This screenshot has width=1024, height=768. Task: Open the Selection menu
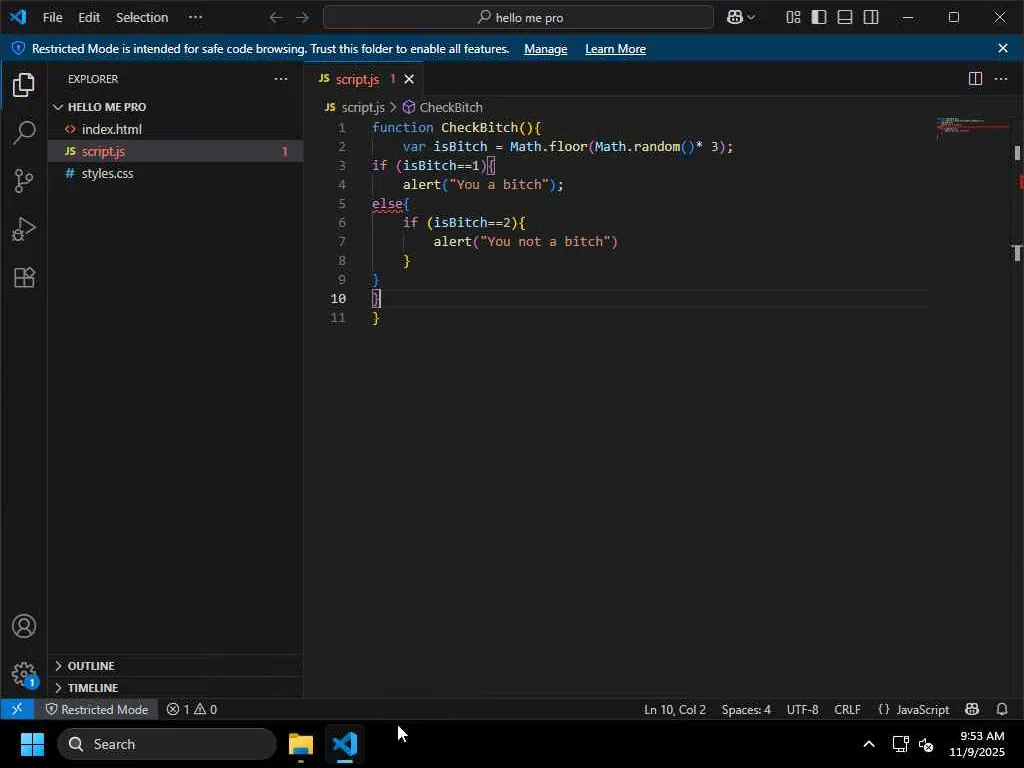pos(142,17)
